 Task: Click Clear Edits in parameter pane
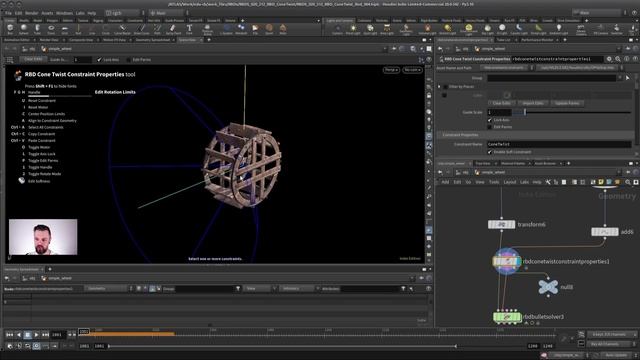[x=501, y=103]
